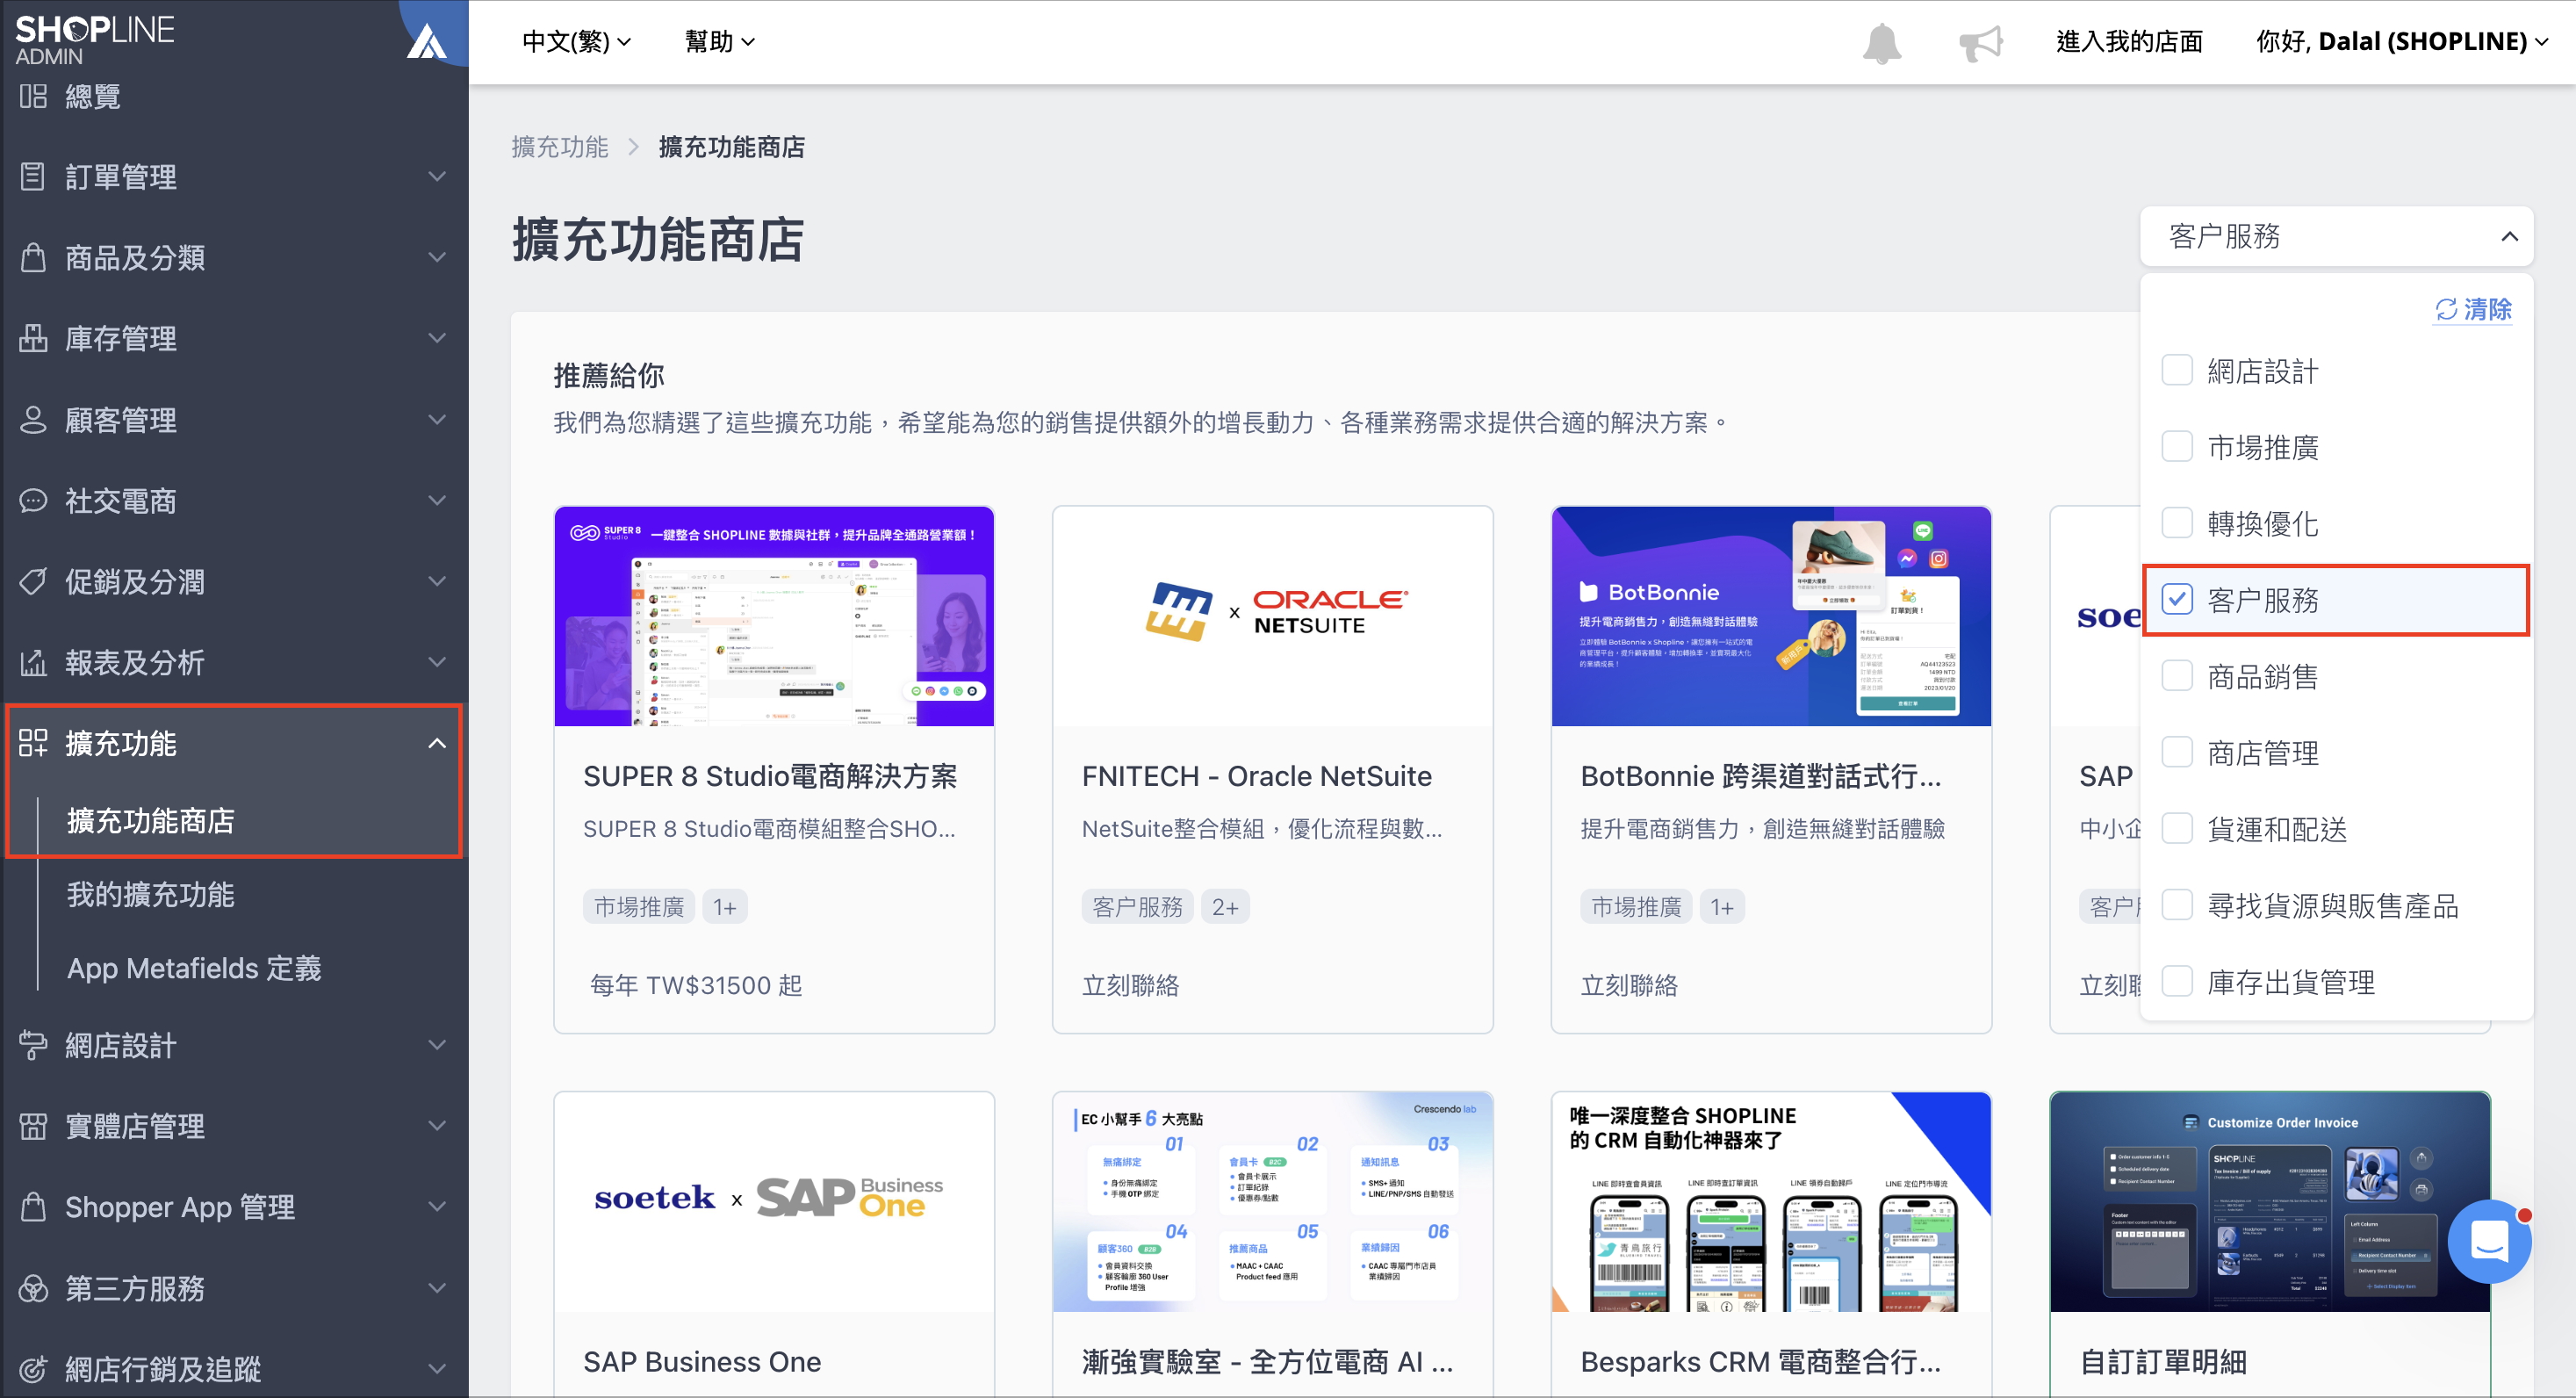Expand the 商品及分類 chevron
Screen dimensions: 2576x1398
point(437,257)
